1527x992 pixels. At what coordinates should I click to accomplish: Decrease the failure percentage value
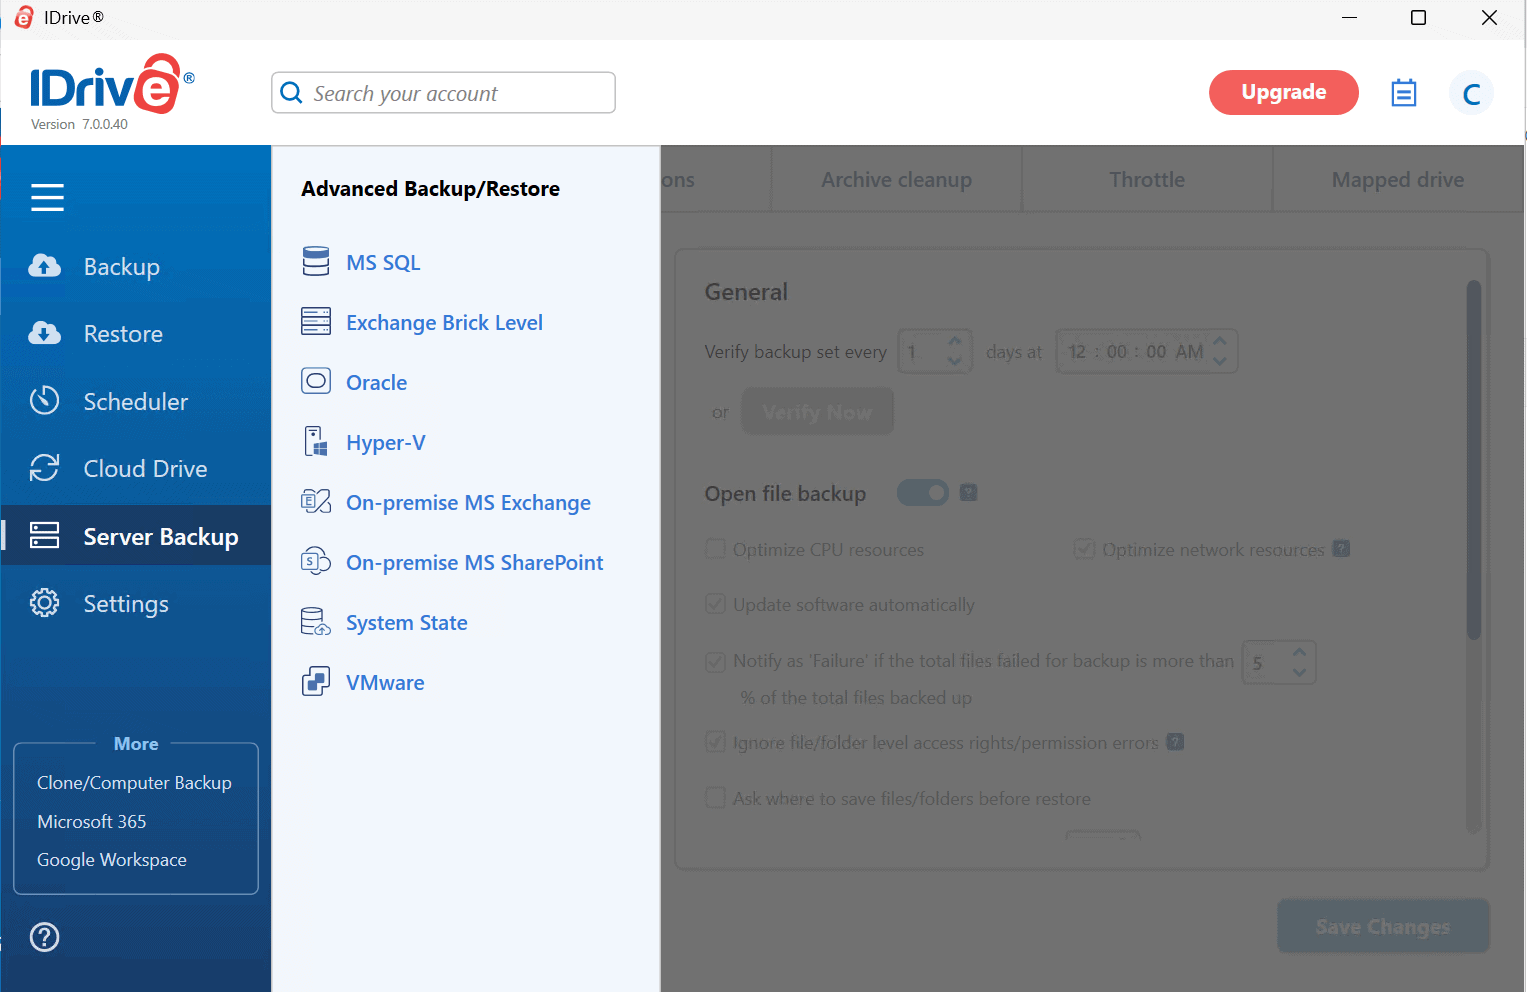pyautogui.click(x=1299, y=672)
